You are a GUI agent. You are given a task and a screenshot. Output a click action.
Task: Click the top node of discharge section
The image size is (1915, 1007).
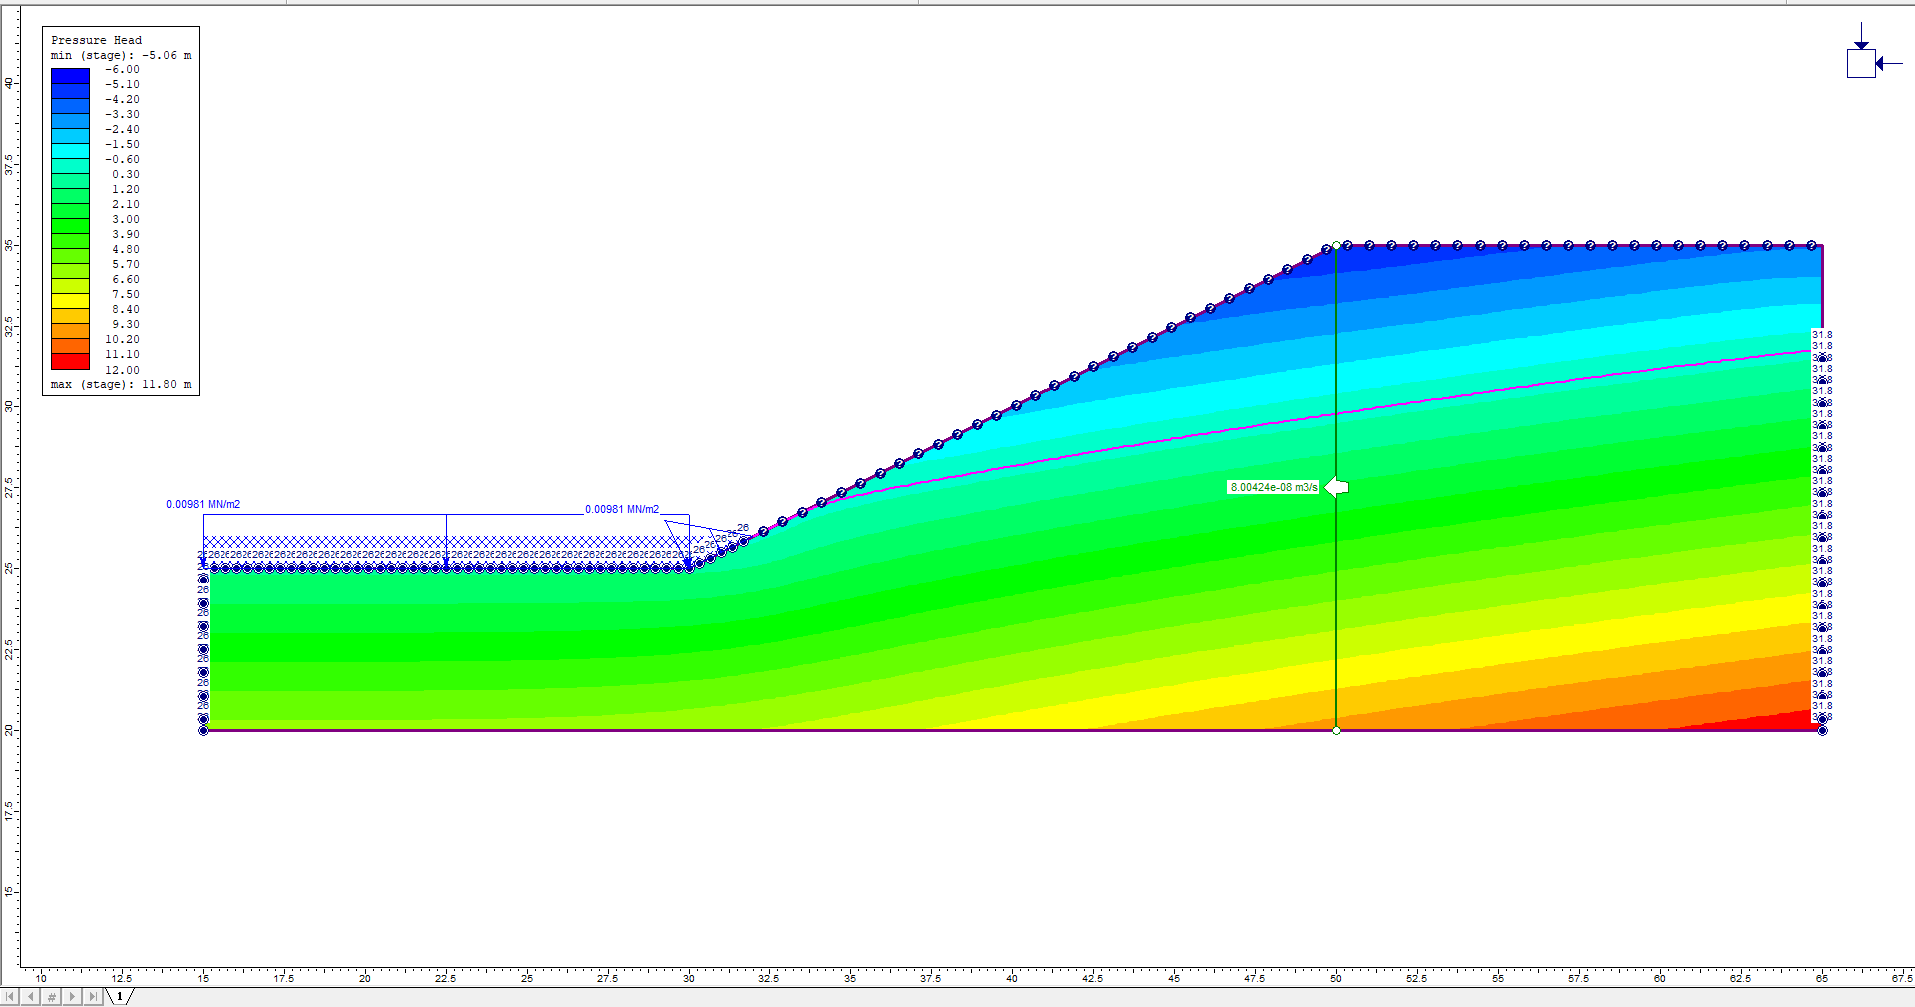pyautogui.click(x=1337, y=245)
